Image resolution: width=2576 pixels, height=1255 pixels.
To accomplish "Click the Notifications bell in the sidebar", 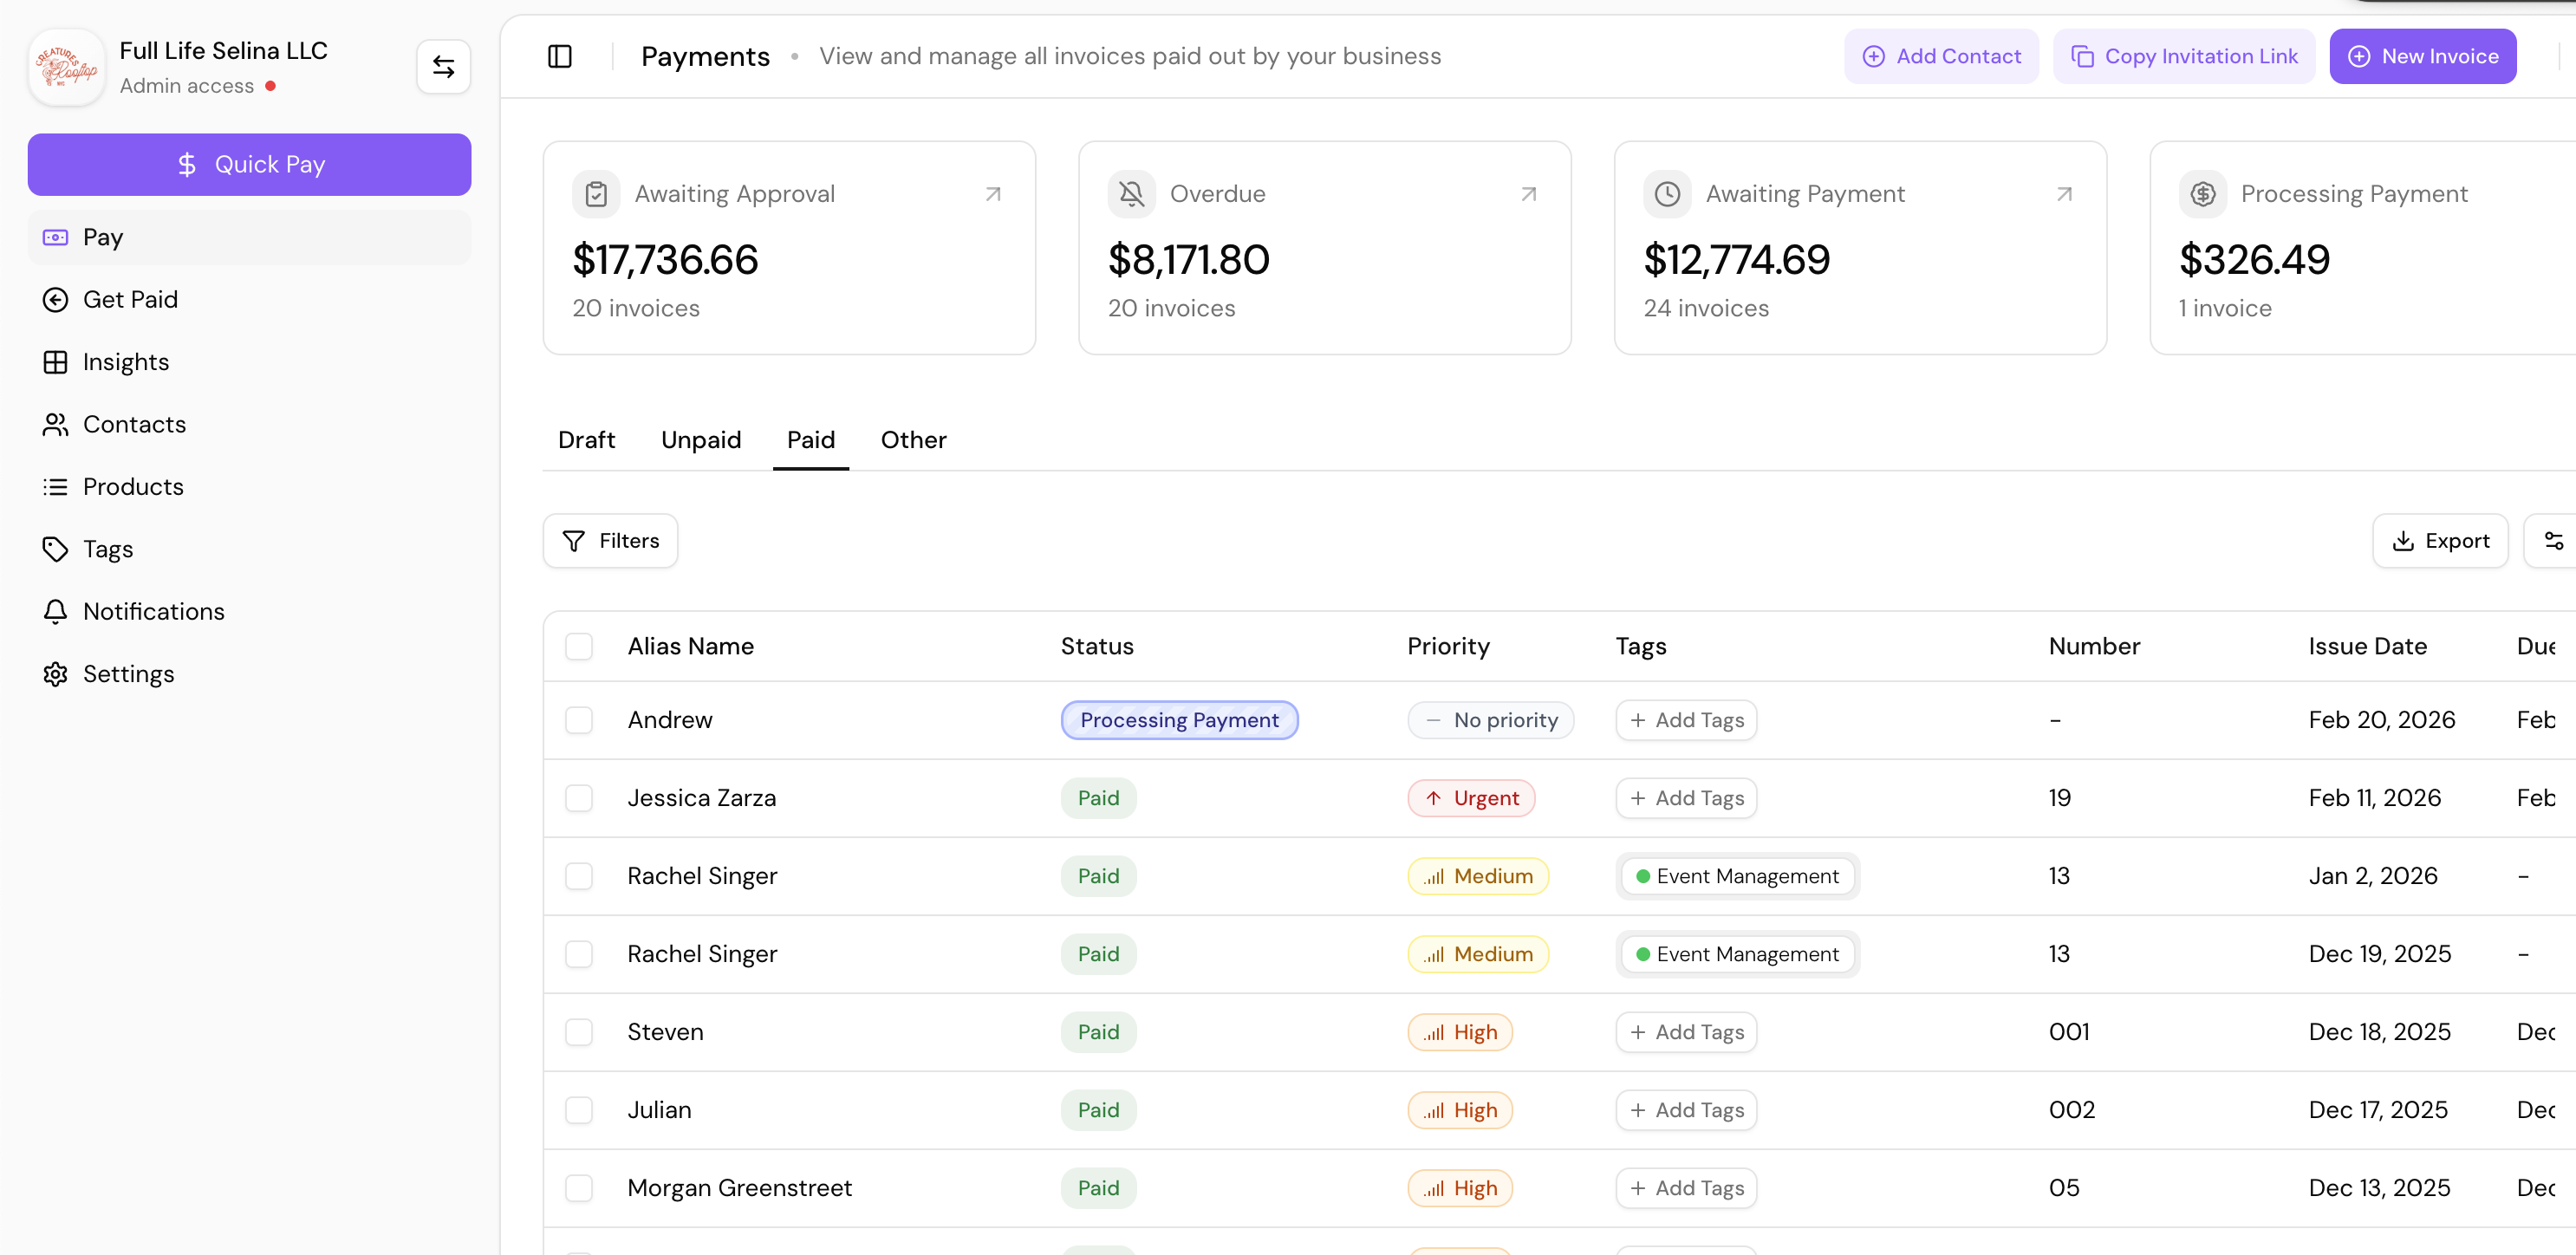I will 153,611.
